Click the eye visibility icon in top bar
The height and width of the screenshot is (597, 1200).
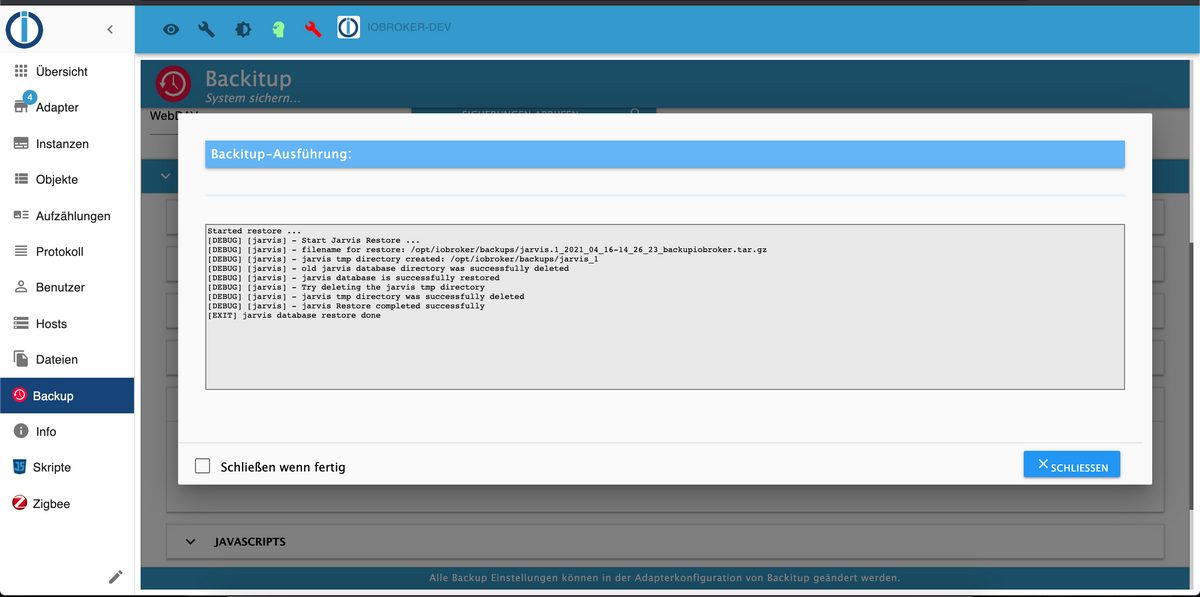click(171, 30)
